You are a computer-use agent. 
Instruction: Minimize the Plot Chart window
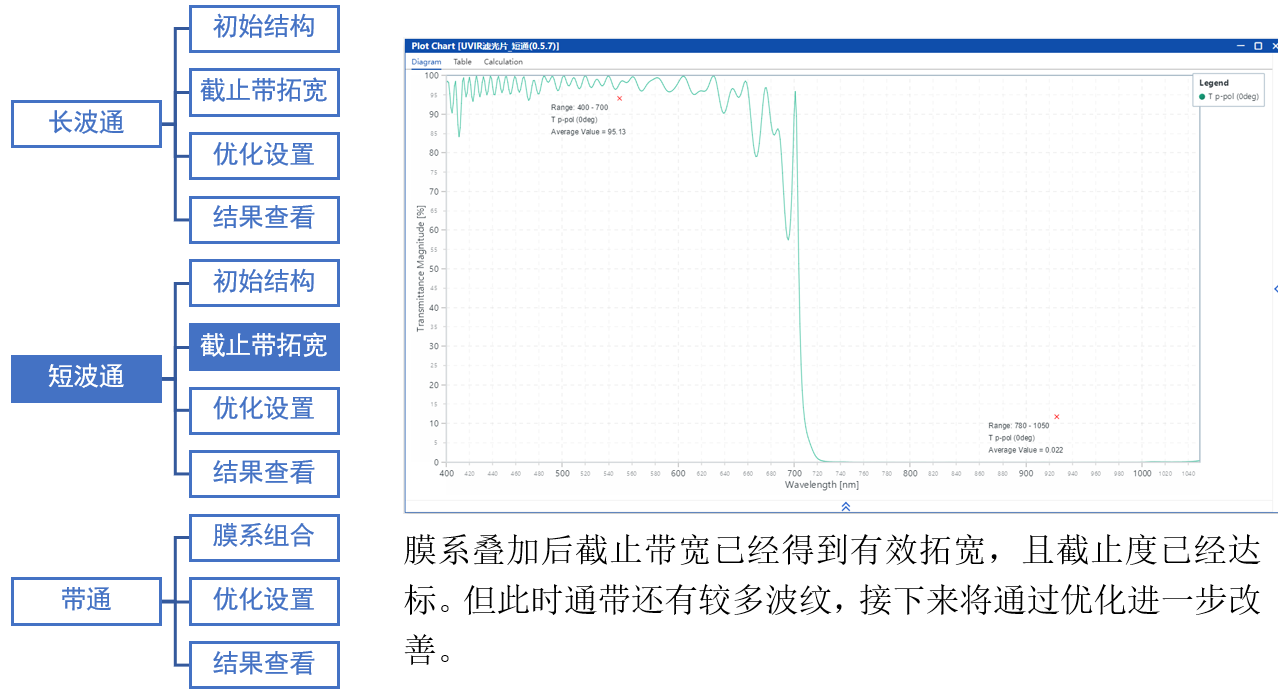1240,46
